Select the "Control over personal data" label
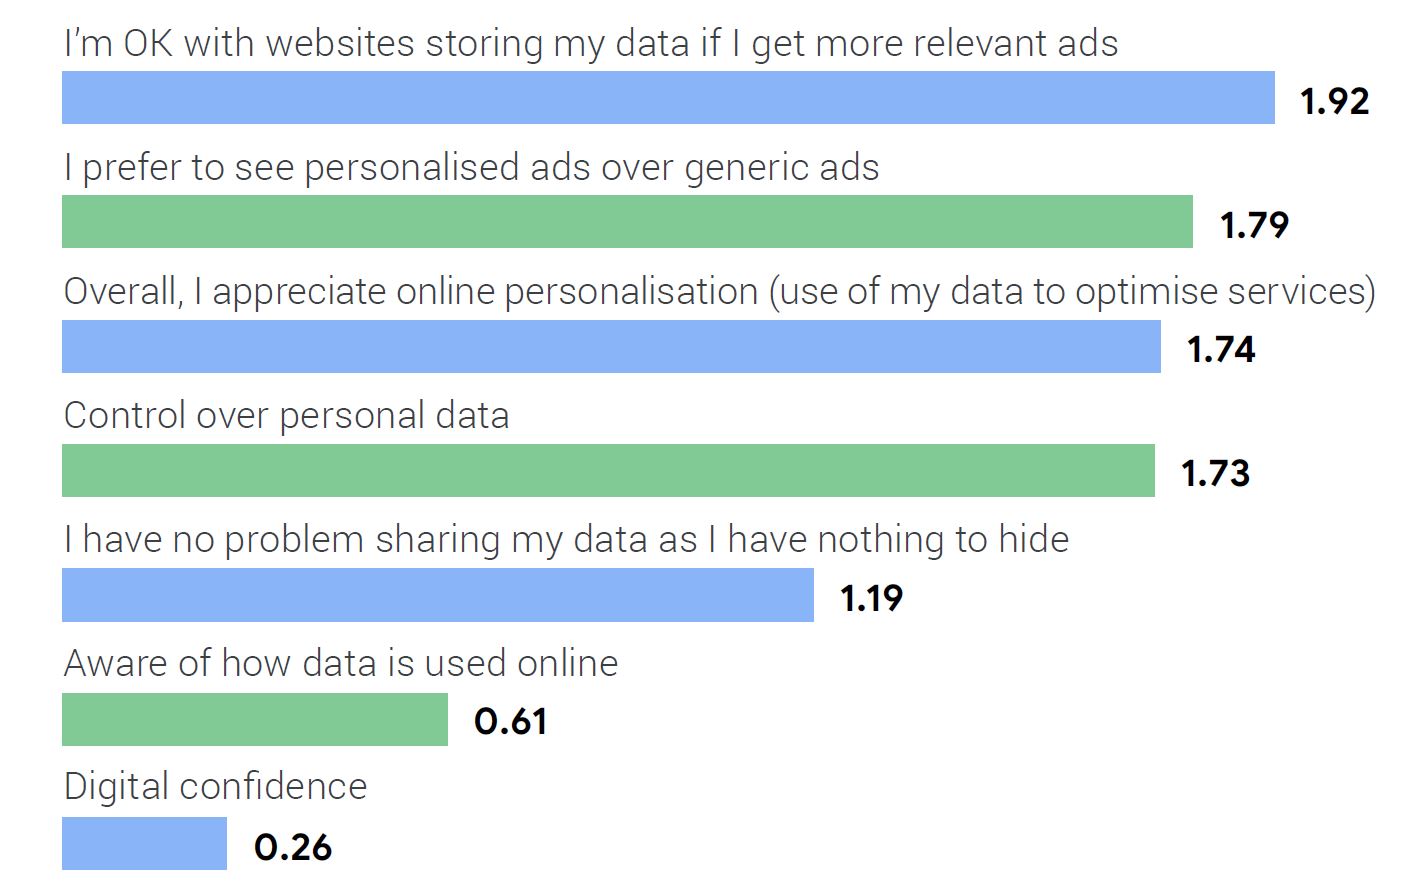This screenshot has height=883, width=1427. pos(286,416)
